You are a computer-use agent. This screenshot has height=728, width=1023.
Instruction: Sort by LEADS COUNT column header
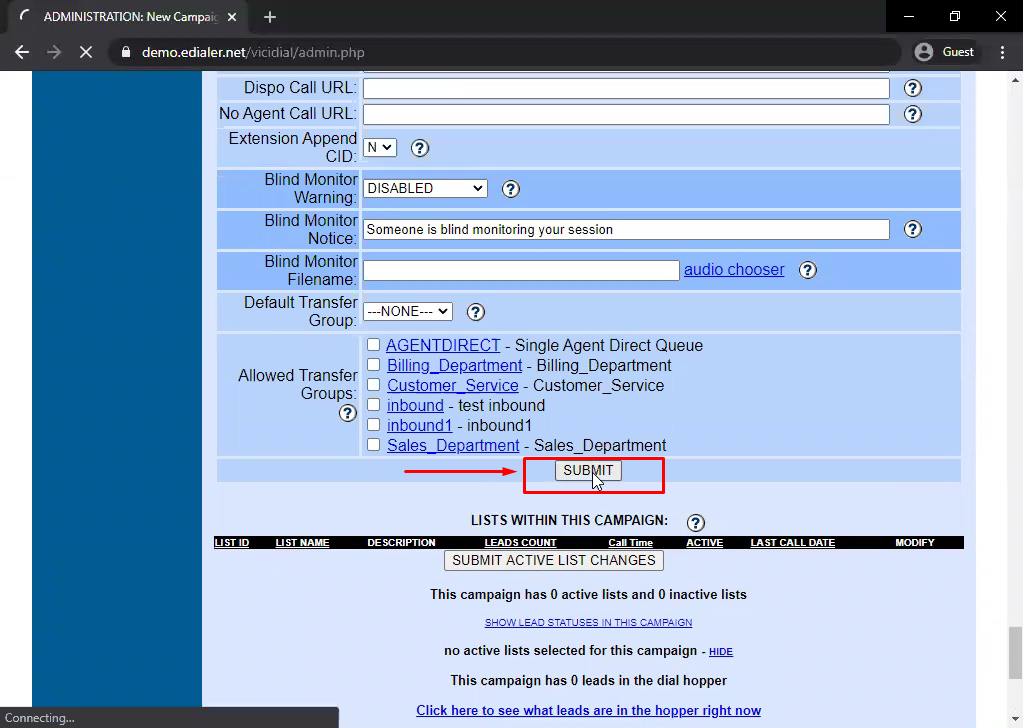pyautogui.click(x=520, y=543)
